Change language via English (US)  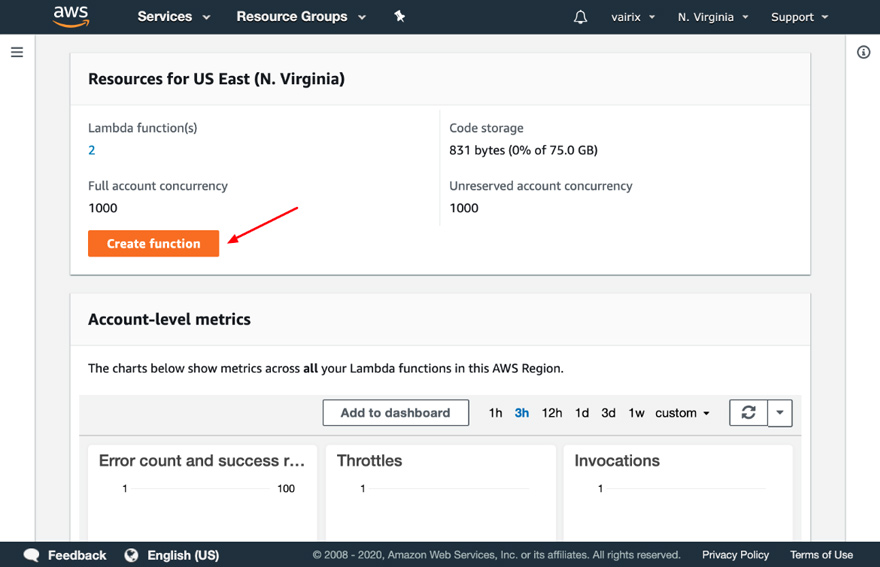coord(183,555)
